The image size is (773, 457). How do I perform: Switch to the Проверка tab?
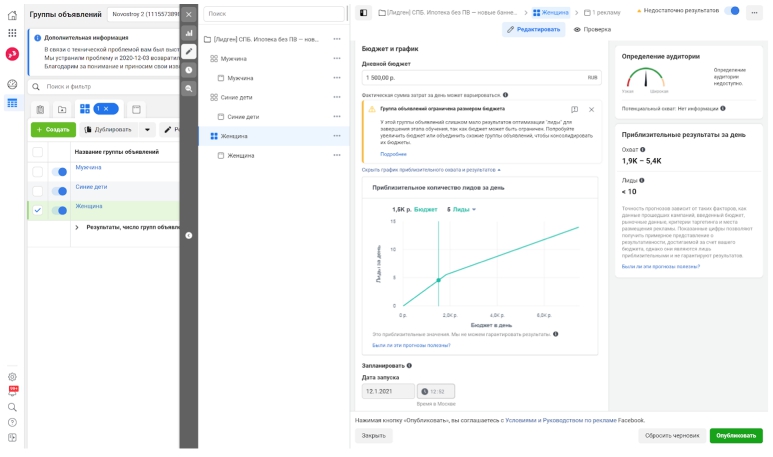click(x=592, y=30)
